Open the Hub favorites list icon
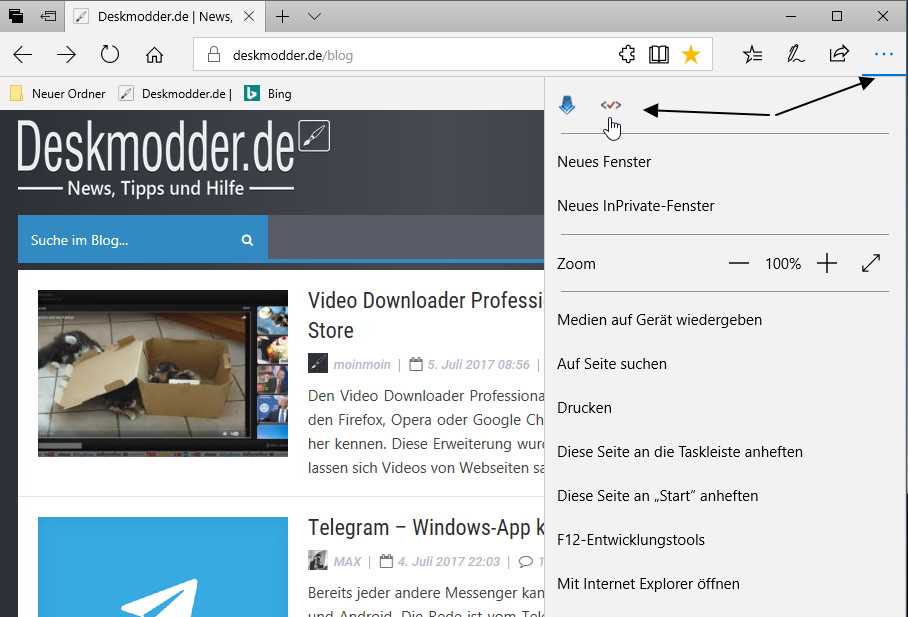Viewport: 908px width, 617px height. click(752, 55)
